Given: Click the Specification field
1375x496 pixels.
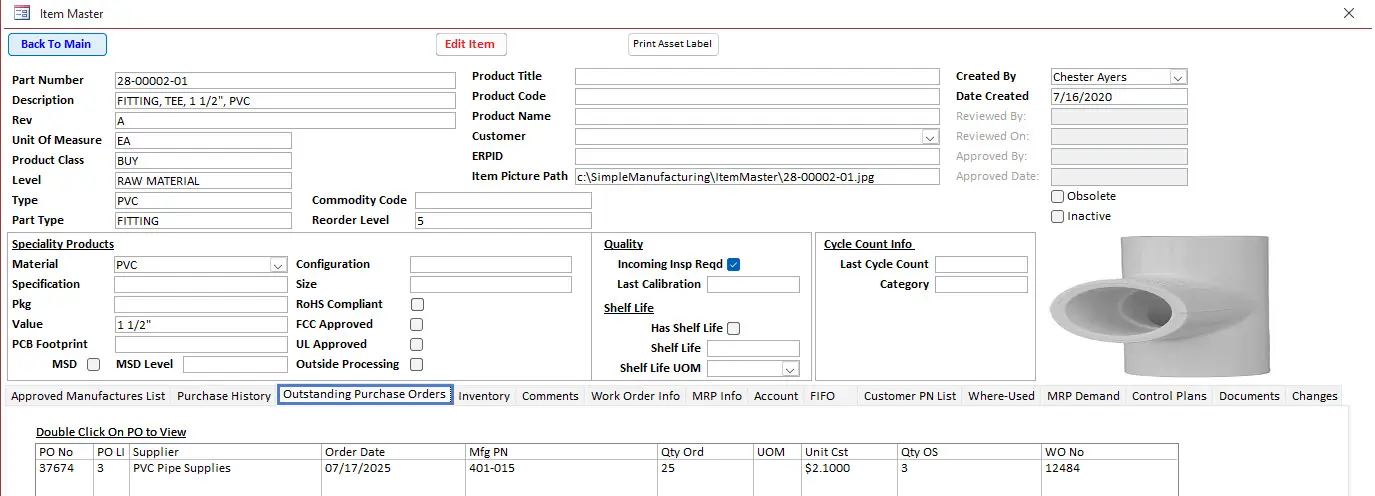Looking at the screenshot, I should [200, 285].
